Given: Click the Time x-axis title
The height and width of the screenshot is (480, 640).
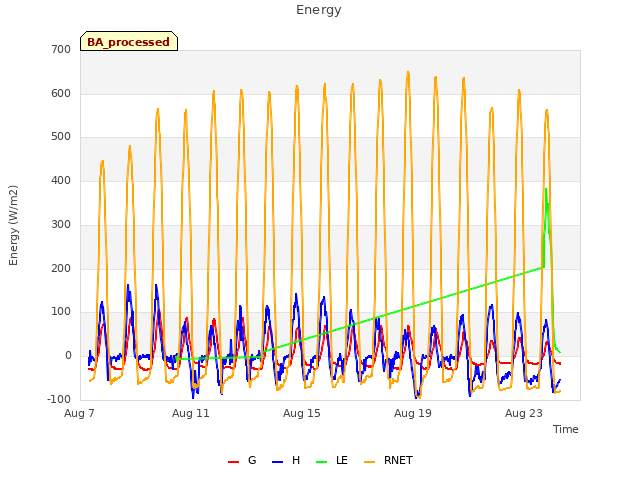Looking at the screenshot, I should coord(566,429).
